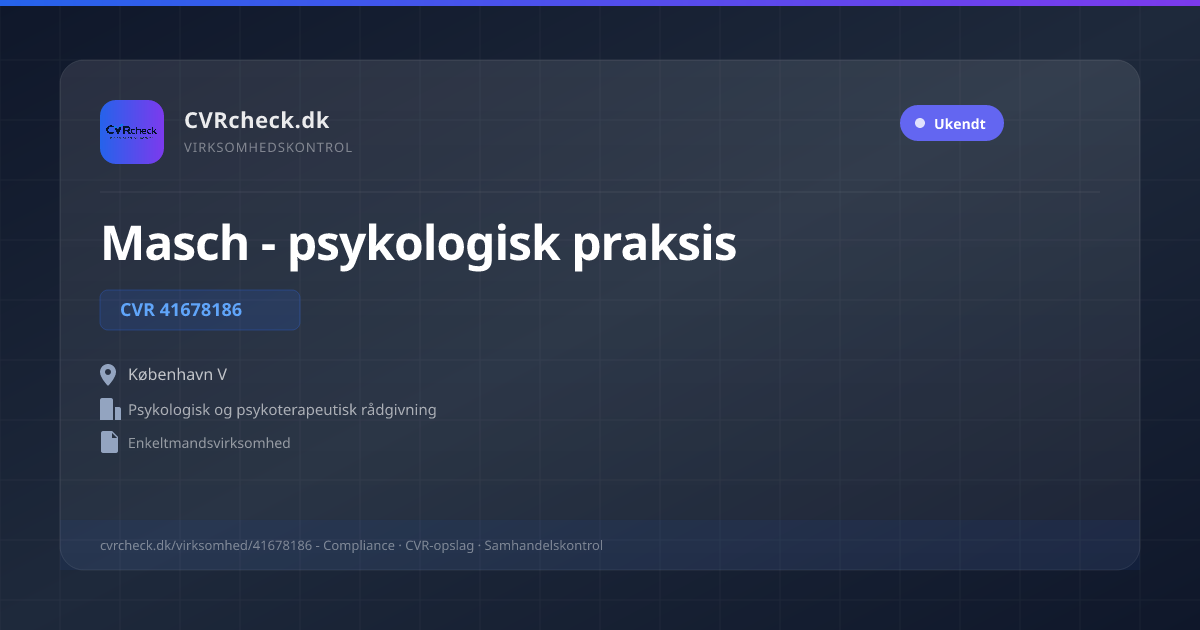1200x630 pixels.
Task: Click the document icon beside Enkeltmandsvirksomhed
Action: (x=109, y=442)
